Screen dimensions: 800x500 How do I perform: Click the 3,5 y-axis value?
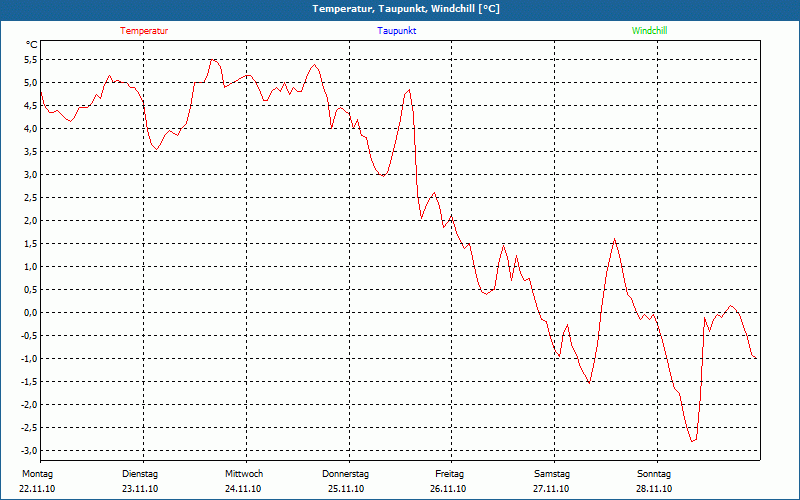pyautogui.click(x=31, y=152)
